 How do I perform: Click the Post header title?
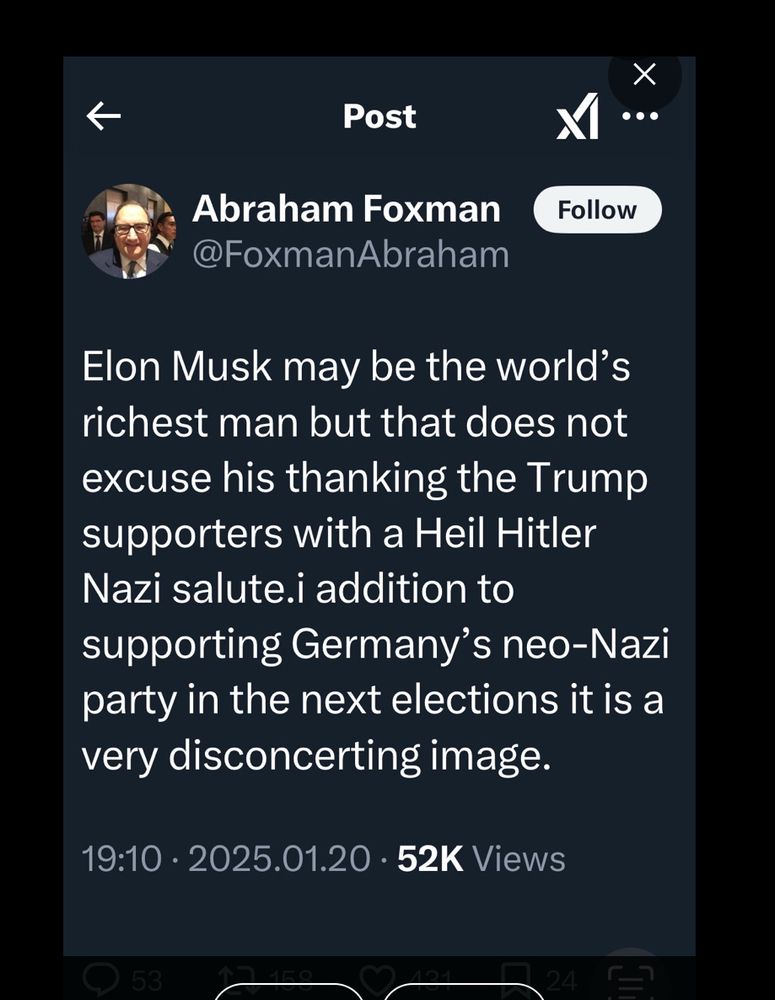[x=379, y=117]
